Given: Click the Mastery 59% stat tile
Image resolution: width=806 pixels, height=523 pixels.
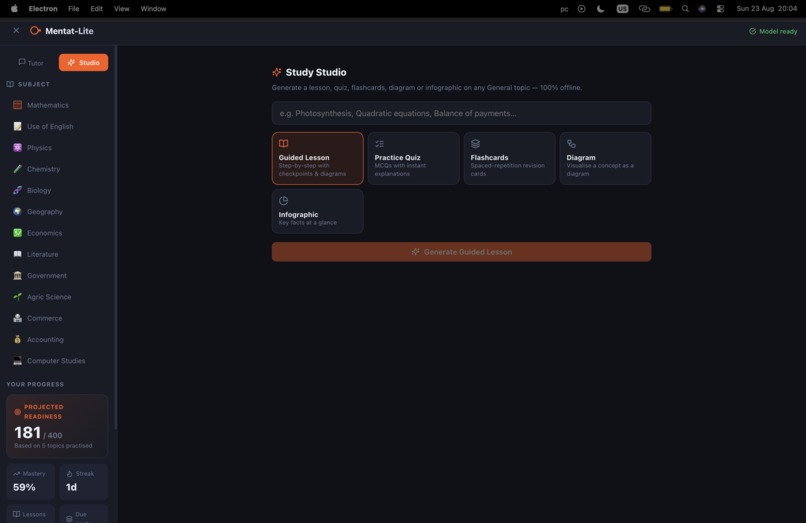Looking at the screenshot, I should point(31,482).
